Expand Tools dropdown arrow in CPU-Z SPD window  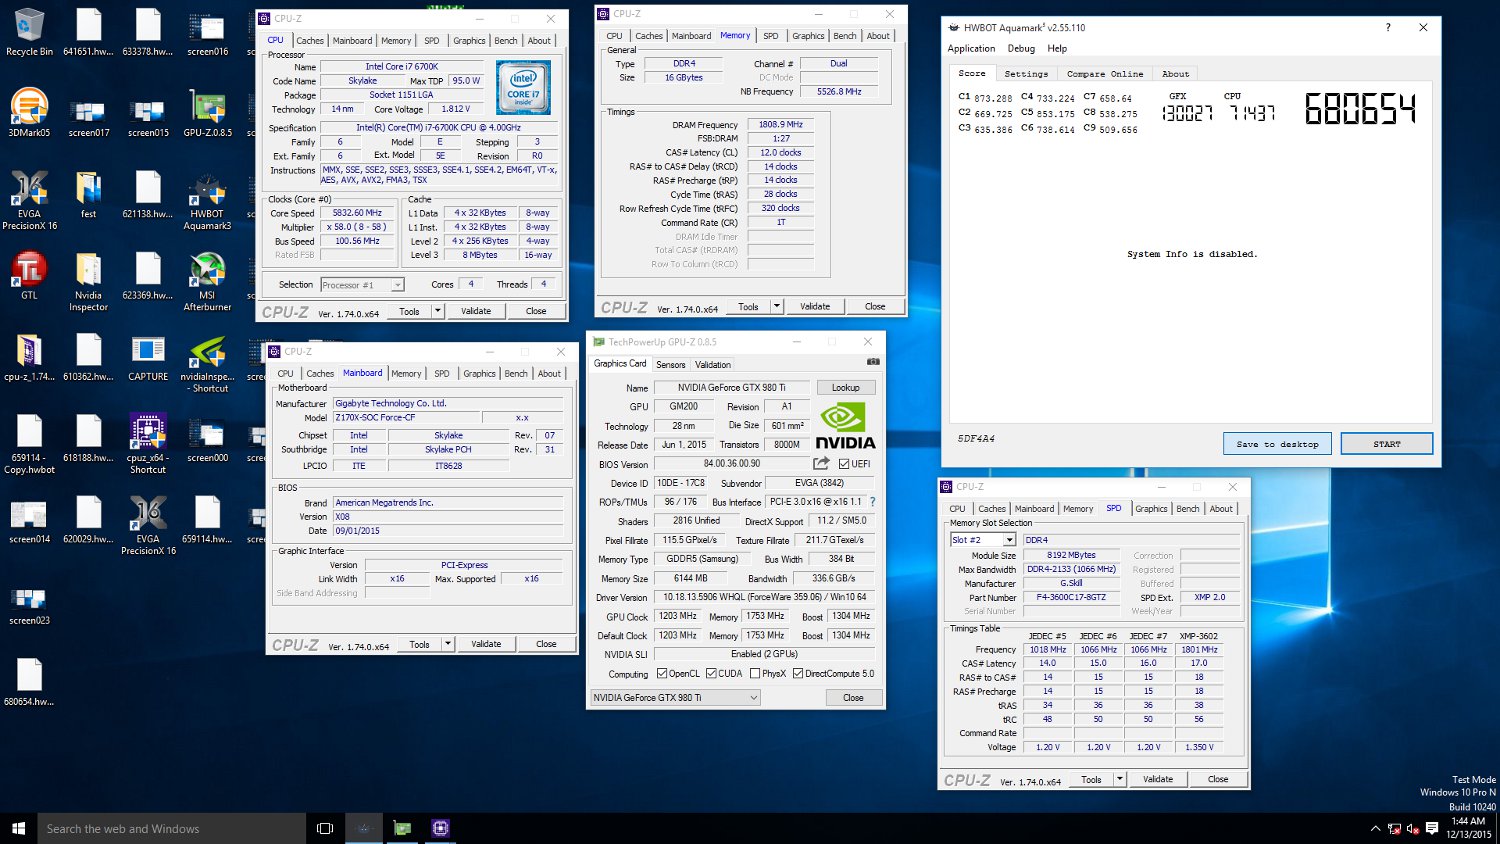(x=1120, y=779)
